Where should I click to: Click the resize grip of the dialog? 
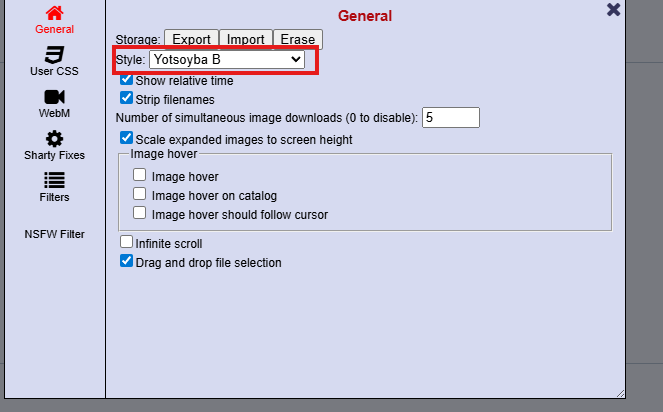click(x=620, y=392)
